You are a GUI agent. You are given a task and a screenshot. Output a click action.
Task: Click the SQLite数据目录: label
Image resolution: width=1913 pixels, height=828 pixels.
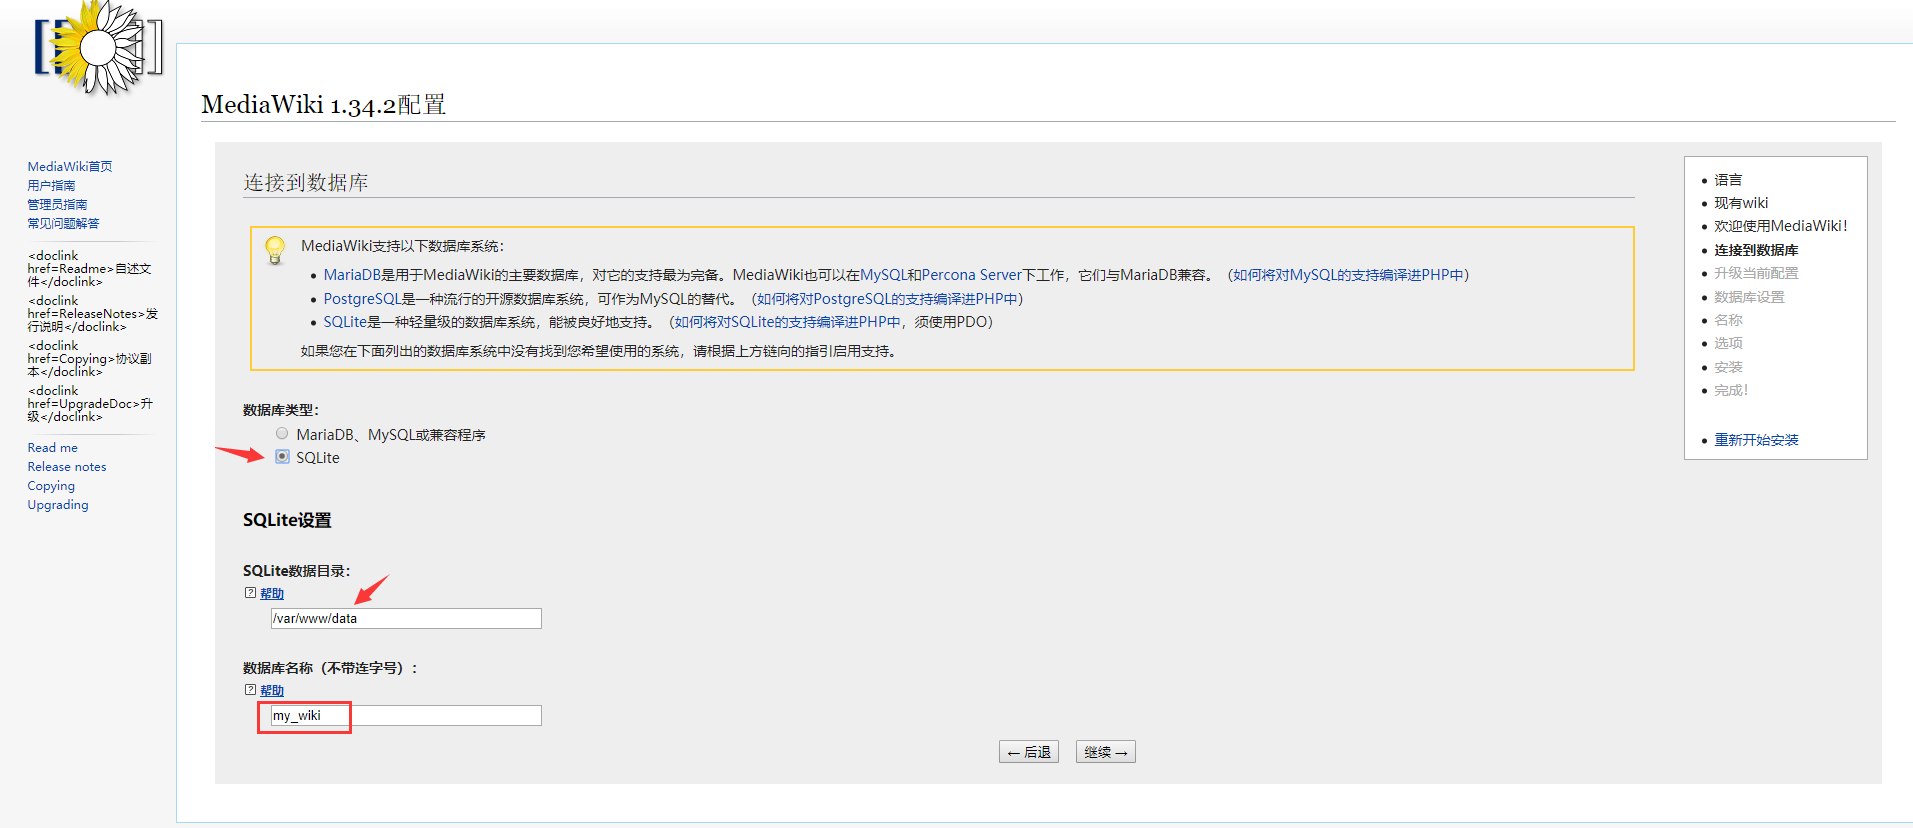[297, 571]
